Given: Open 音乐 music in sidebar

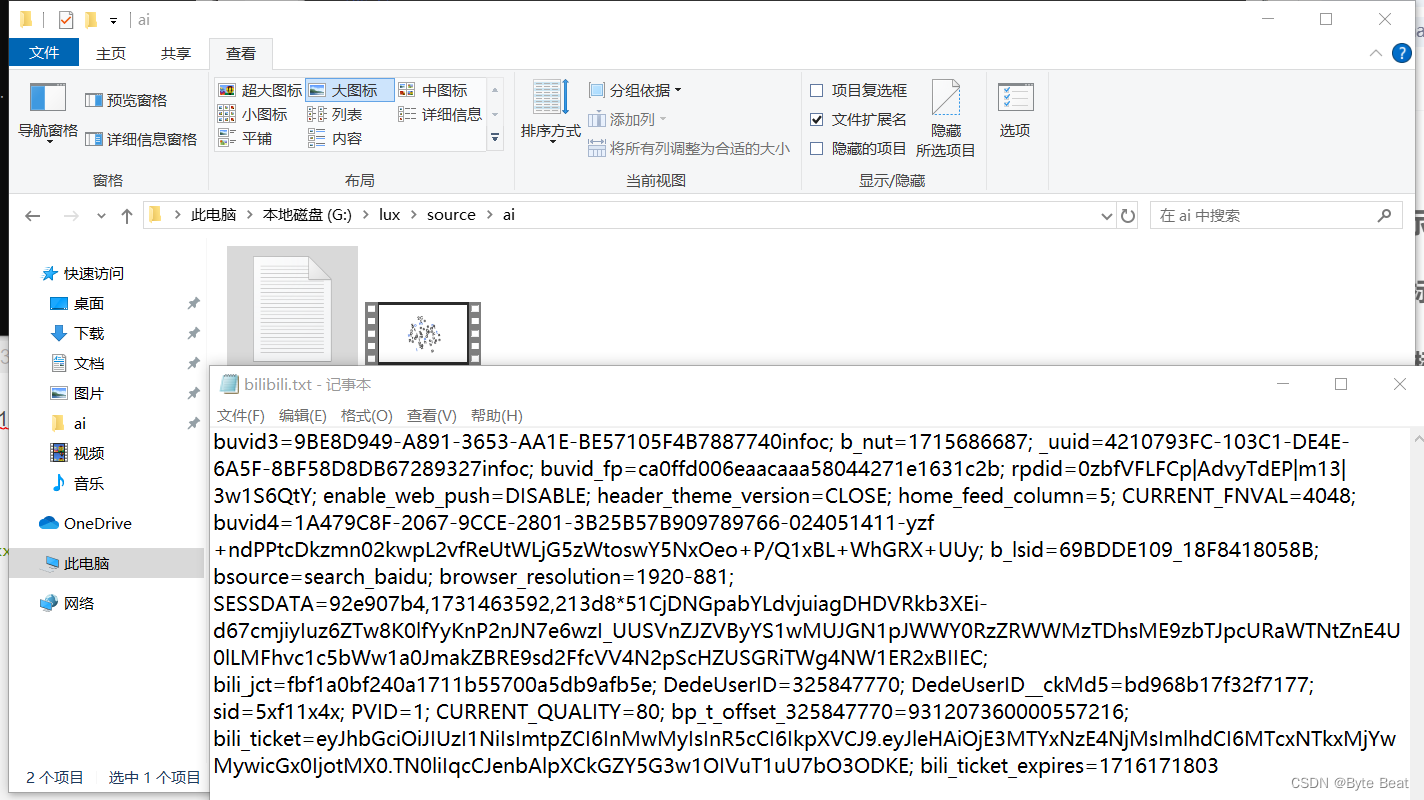Looking at the screenshot, I should pos(89,483).
